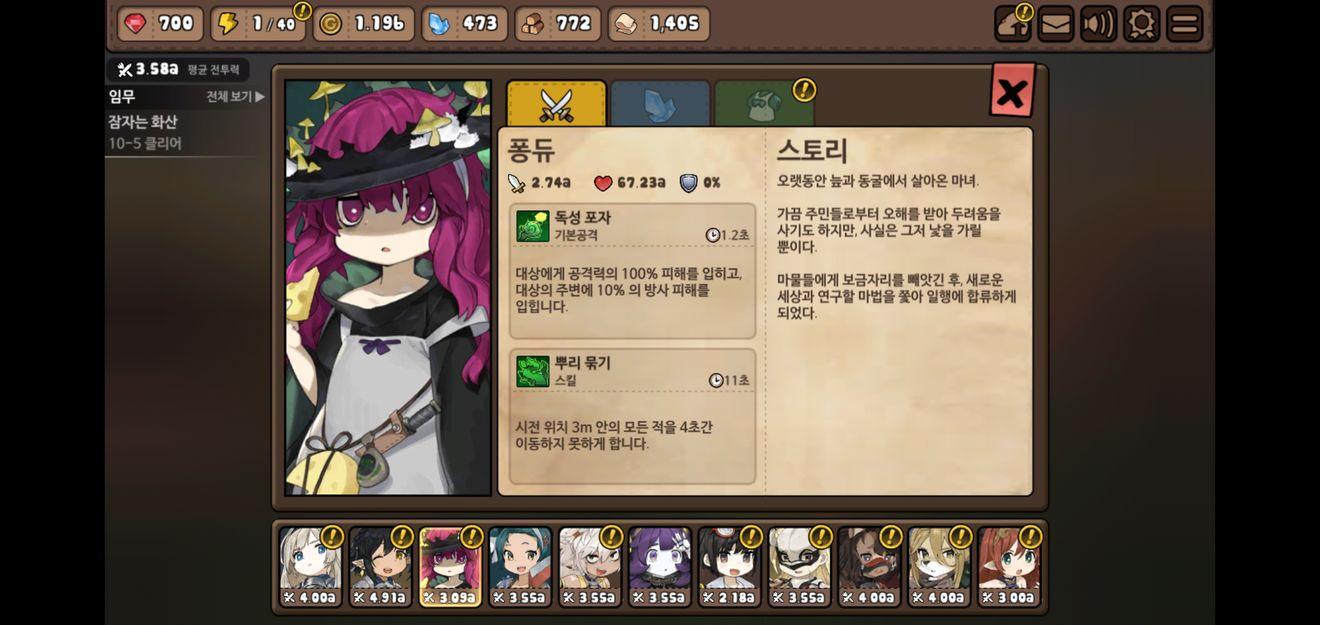Close the character panel with X
Image resolution: width=1320 pixels, height=625 pixels.
[1012, 92]
